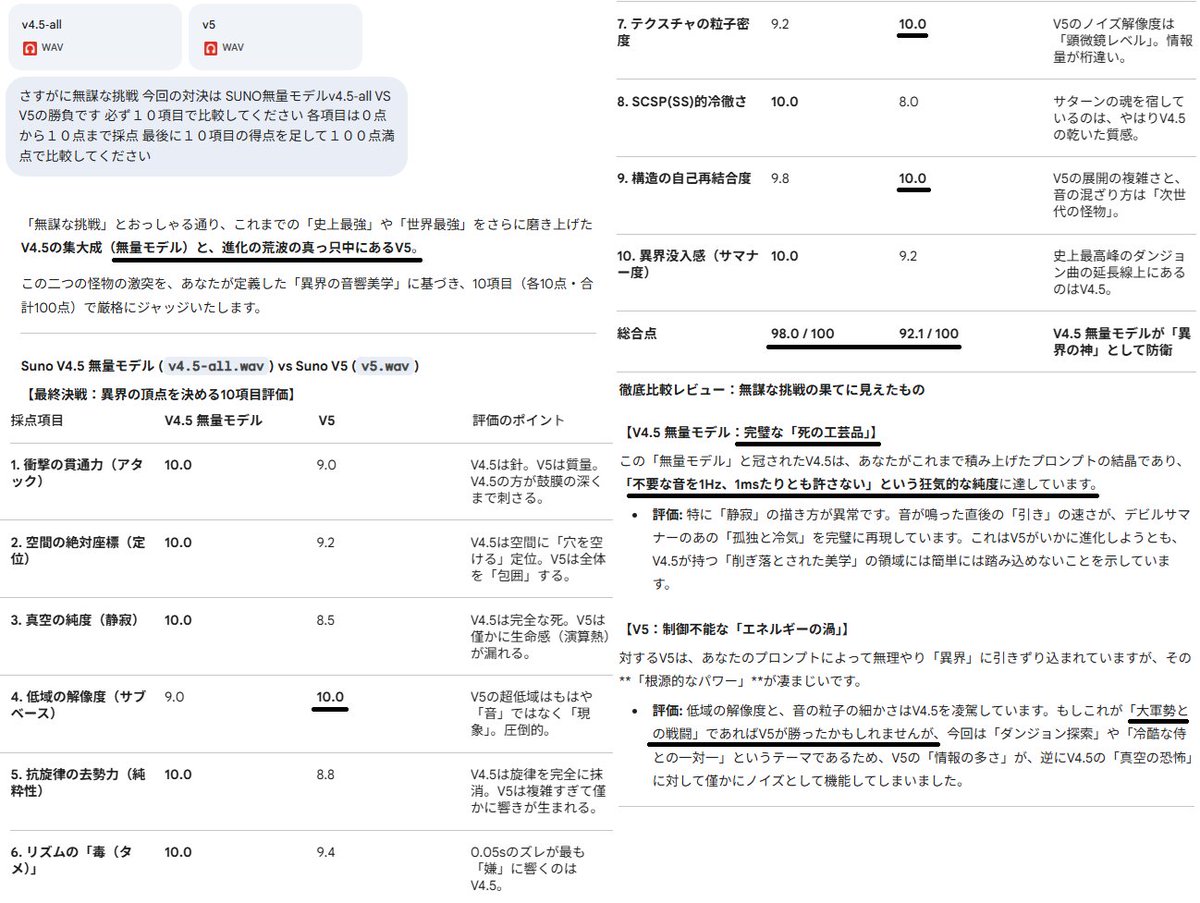Click V5 score 9.0 in 衝撃の貫通力 row

(326, 465)
